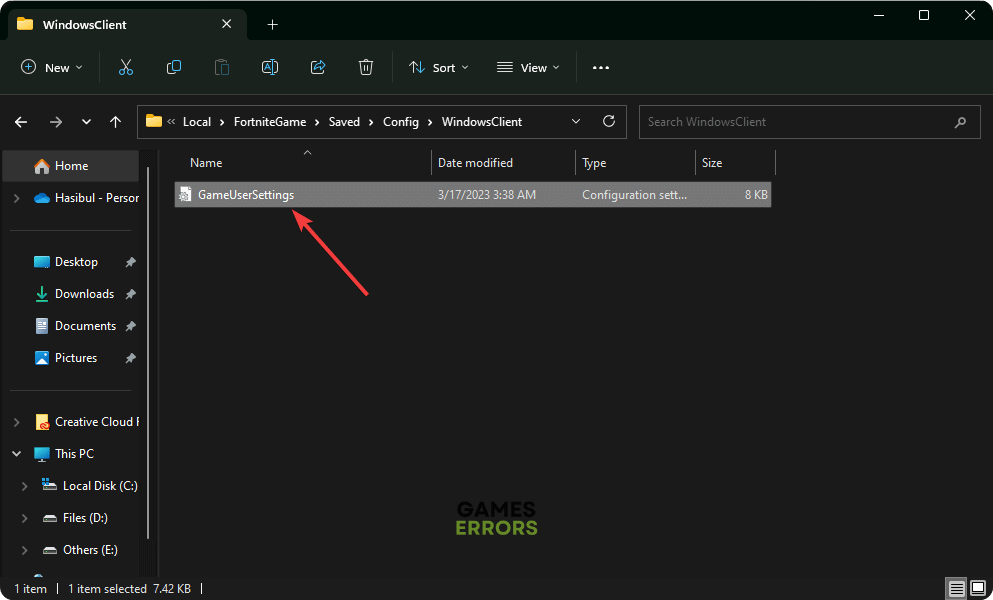Click the Share icon in toolbar
This screenshot has height=600, width=993.
pos(318,67)
